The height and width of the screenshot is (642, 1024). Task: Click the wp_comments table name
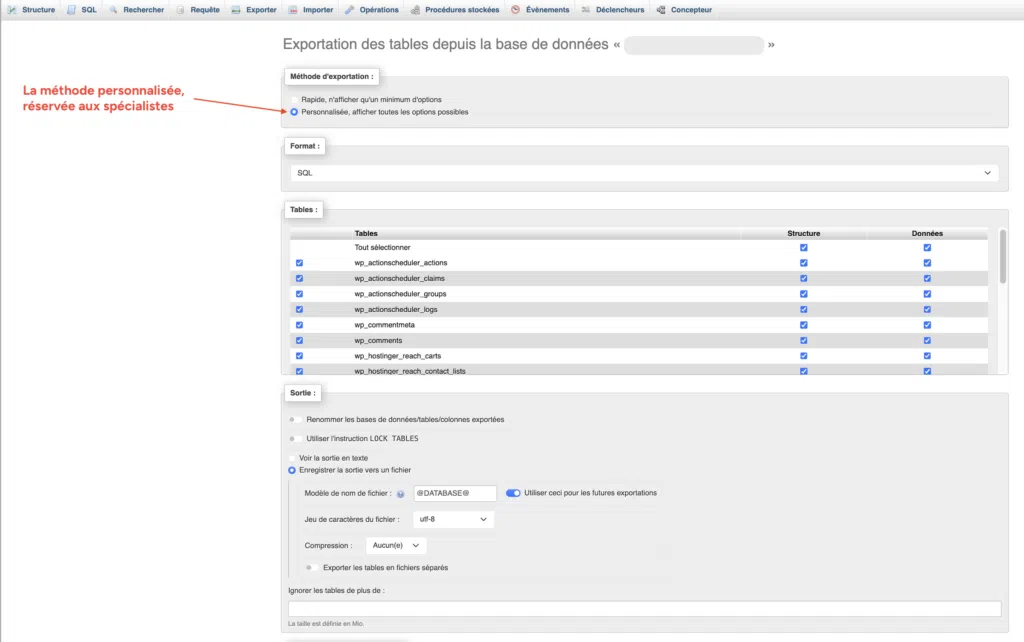pyautogui.click(x=378, y=340)
